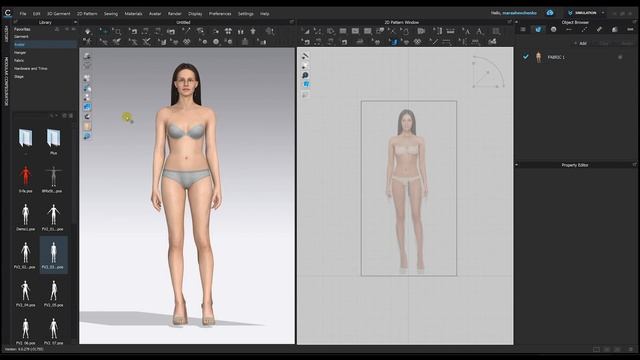The width and height of the screenshot is (640, 360).
Task: Open the Avatar menu
Action: (155, 13)
